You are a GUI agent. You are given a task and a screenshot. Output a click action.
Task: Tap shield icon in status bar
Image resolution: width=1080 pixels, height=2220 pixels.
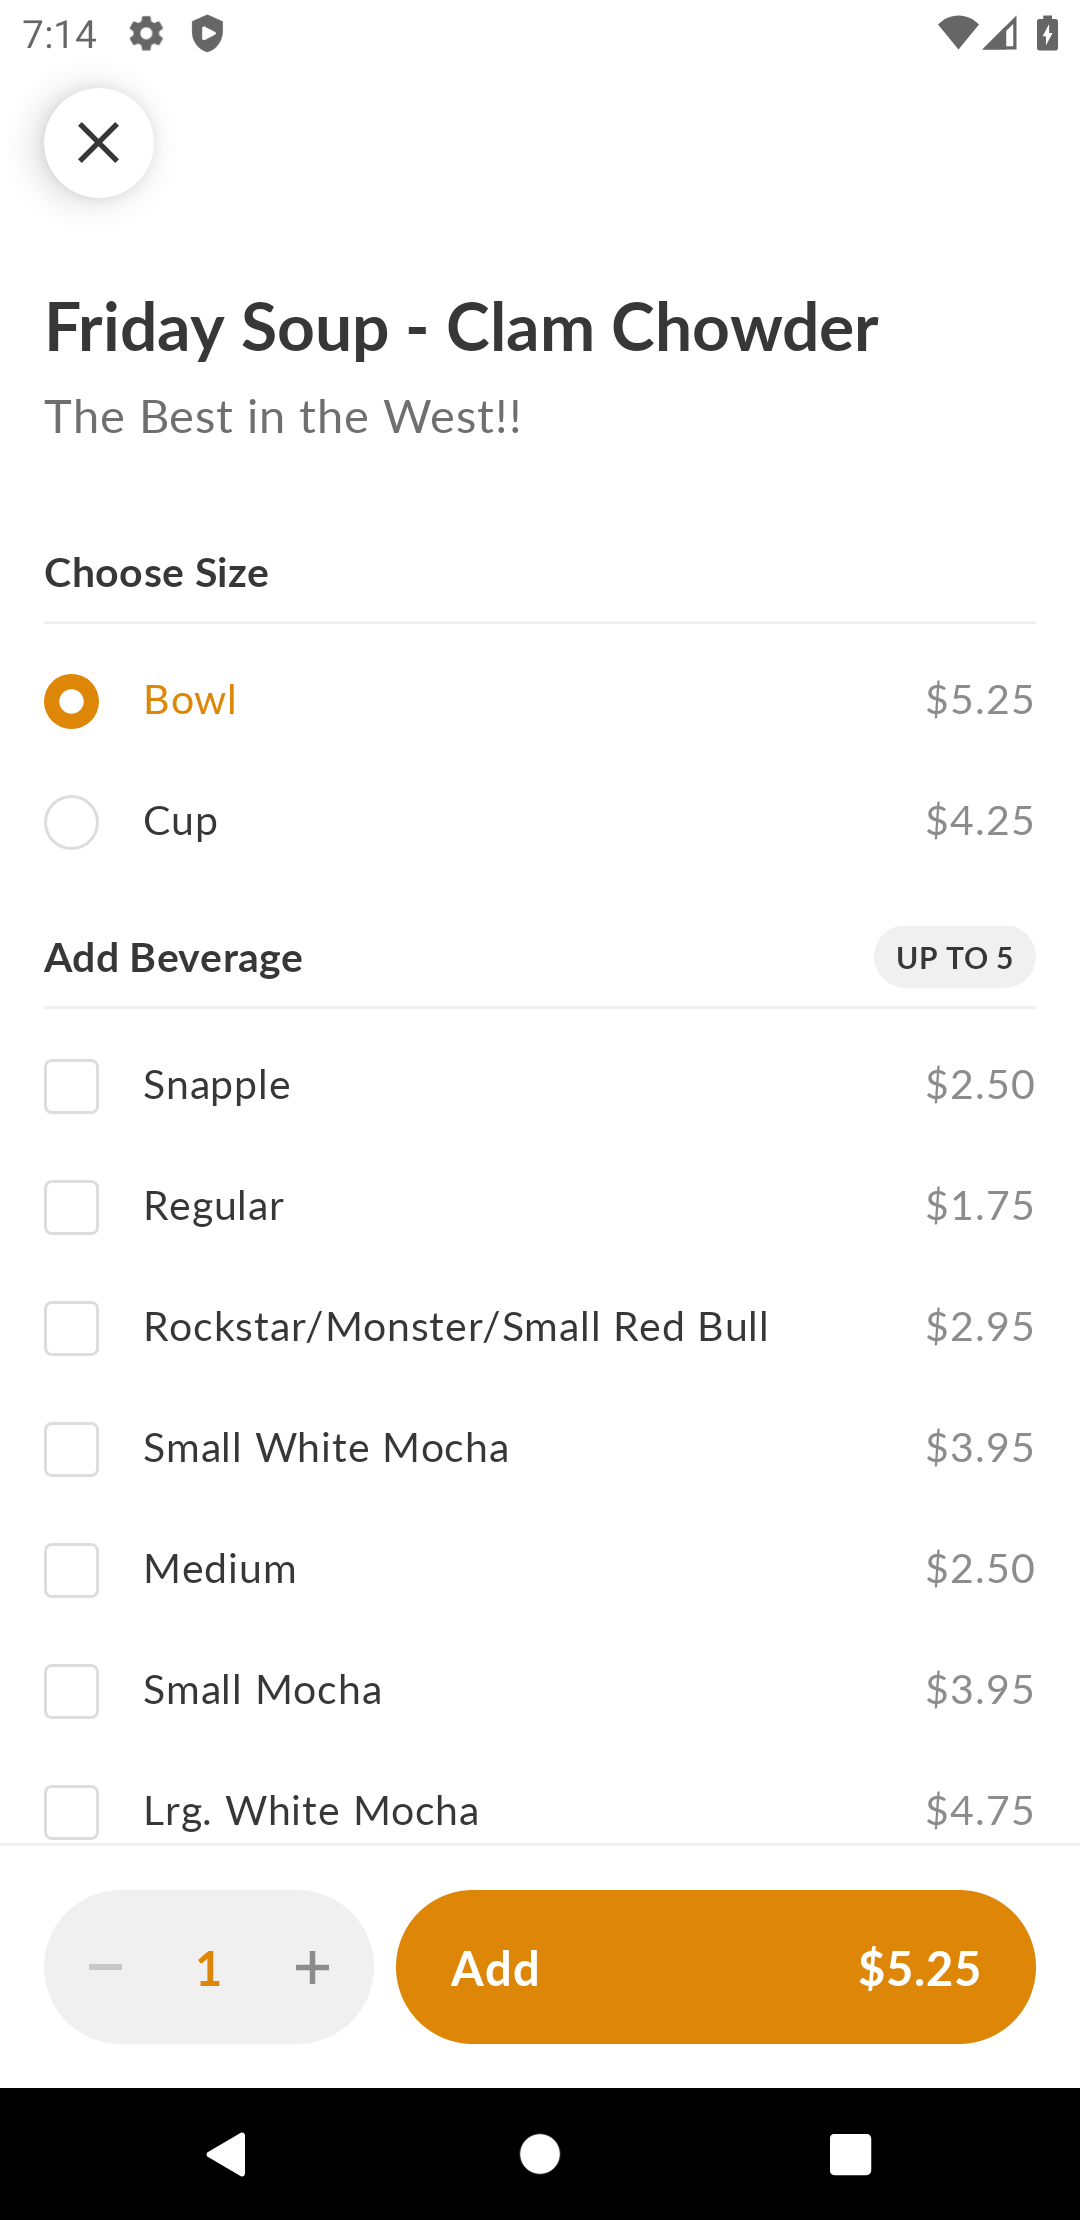208,34
